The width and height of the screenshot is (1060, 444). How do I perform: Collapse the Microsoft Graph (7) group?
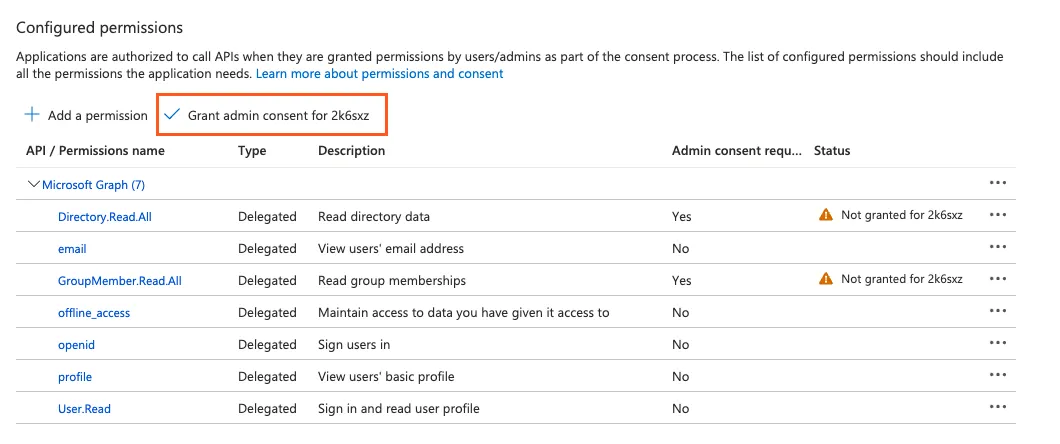tap(34, 184)
